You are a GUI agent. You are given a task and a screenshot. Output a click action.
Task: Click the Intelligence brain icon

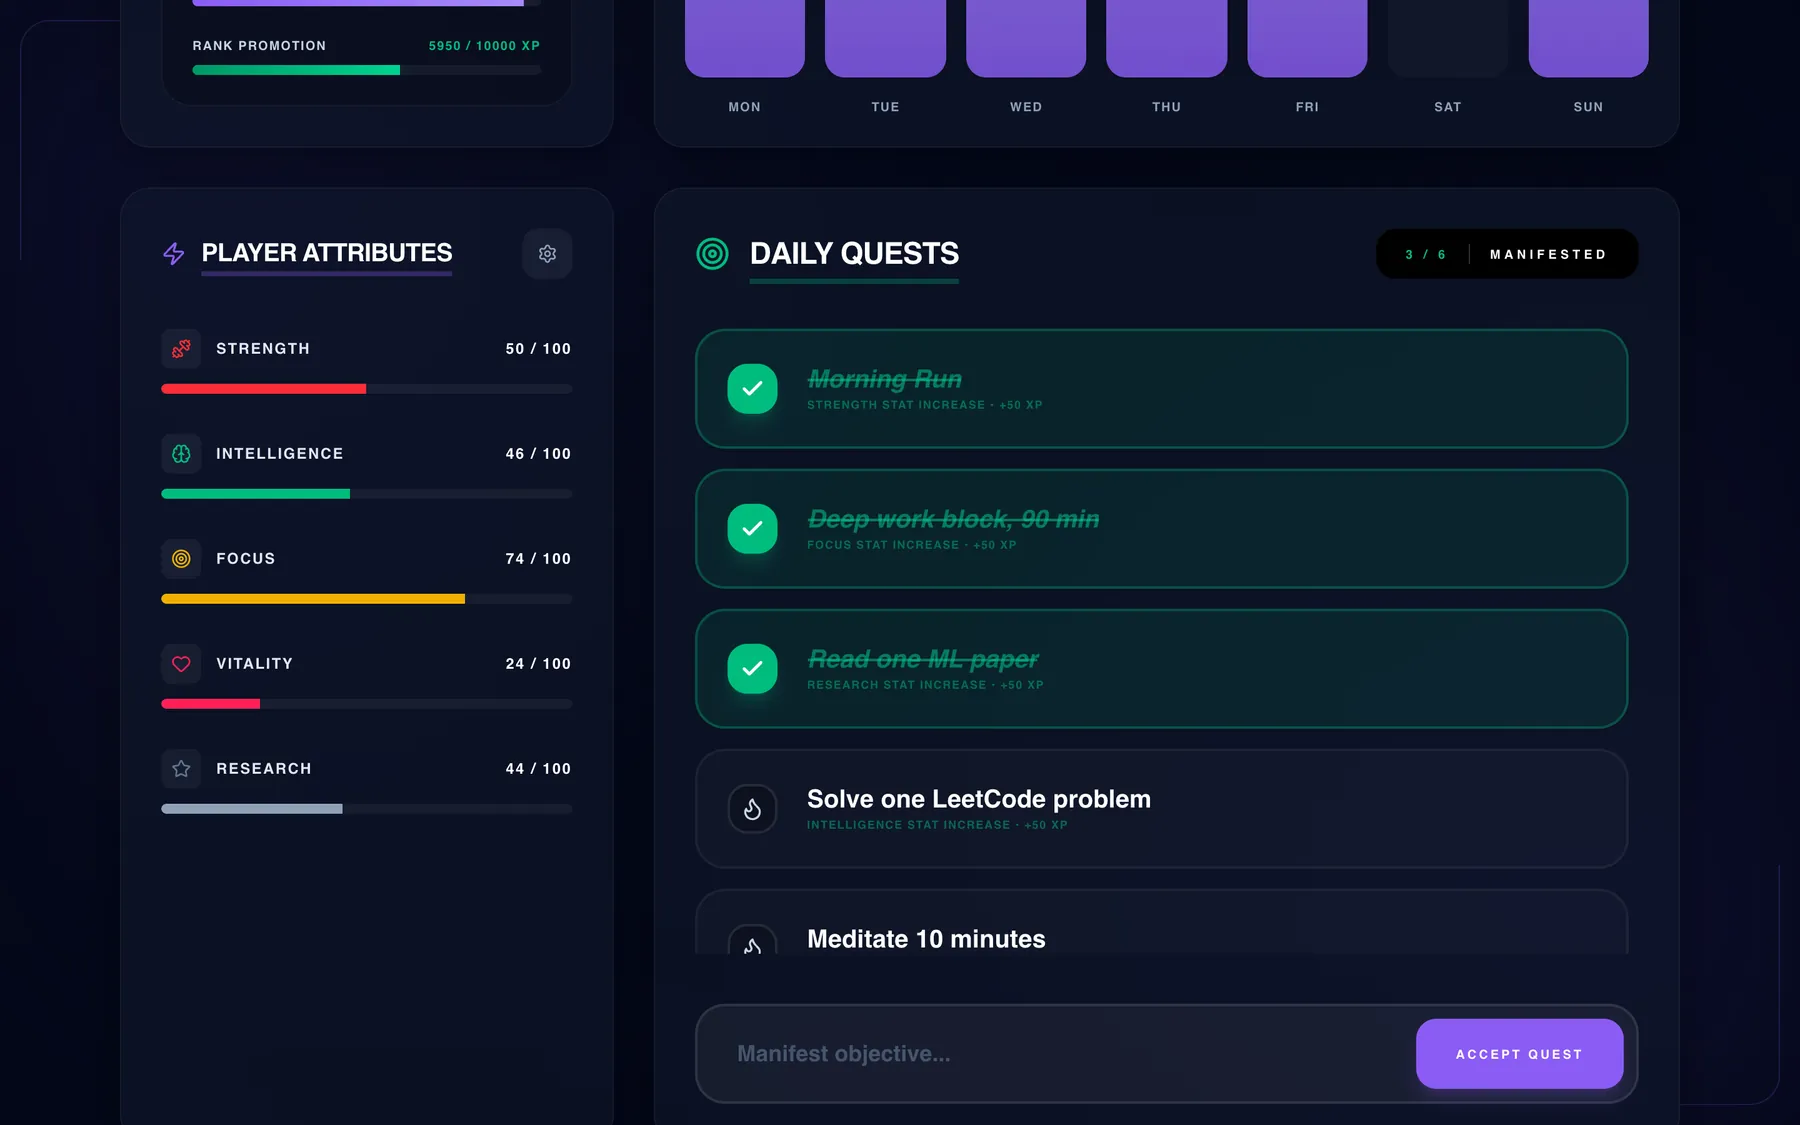(x=181, y=454)
